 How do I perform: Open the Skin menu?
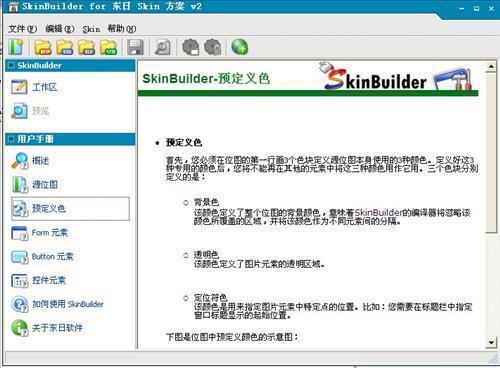[x=91, y=29]
